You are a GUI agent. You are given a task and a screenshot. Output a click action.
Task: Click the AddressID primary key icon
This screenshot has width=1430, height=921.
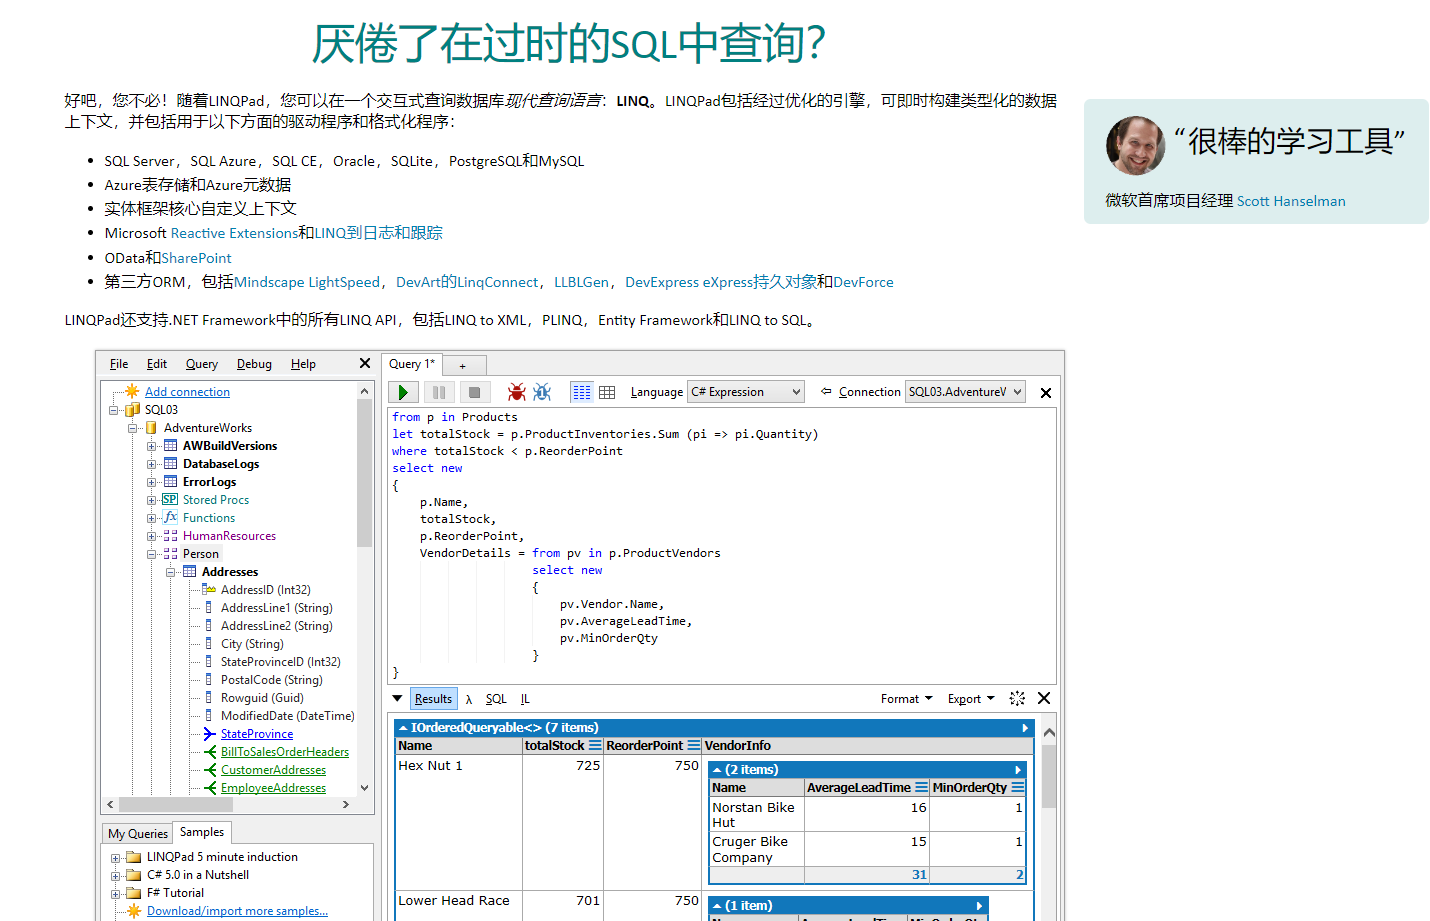coord(209,589)
